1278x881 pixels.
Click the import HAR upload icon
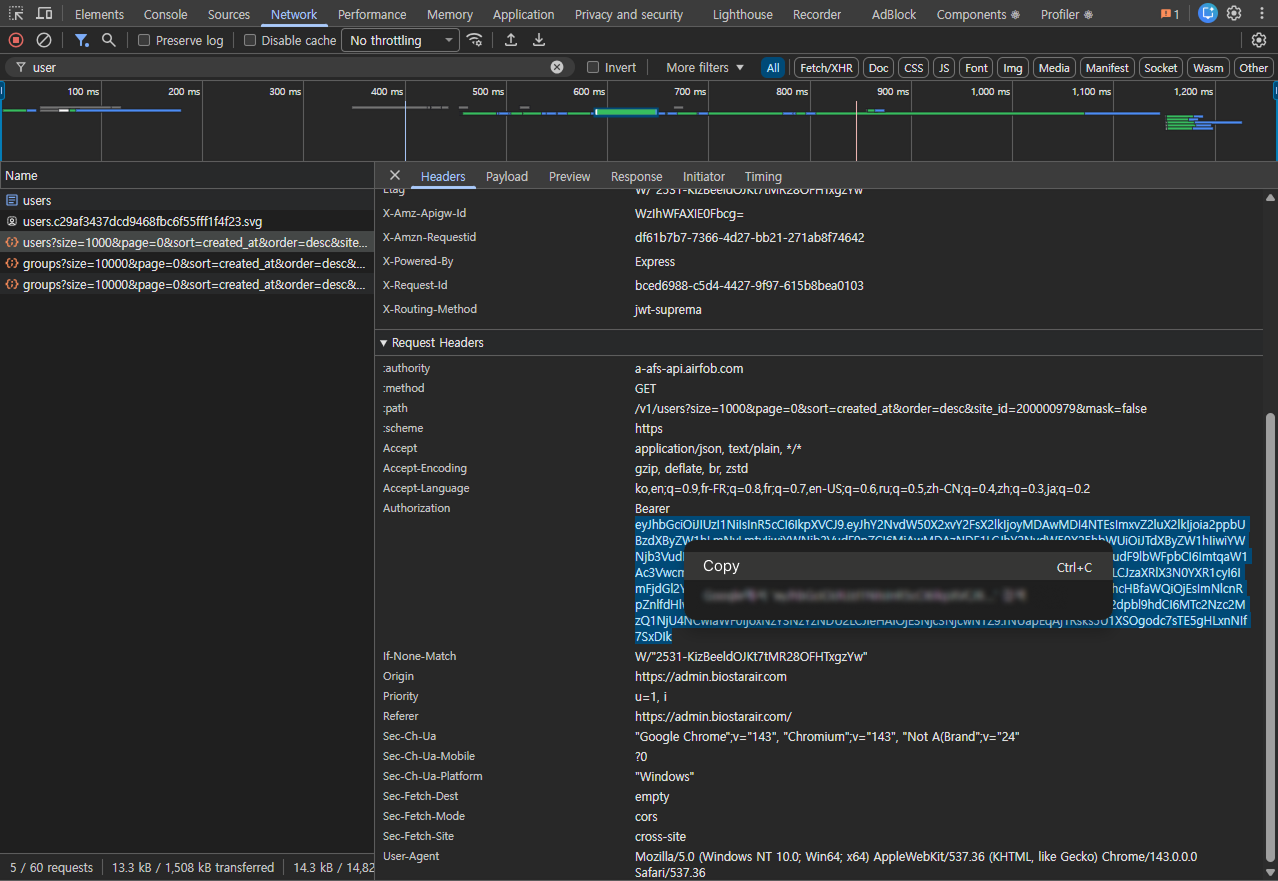point(511,40)
